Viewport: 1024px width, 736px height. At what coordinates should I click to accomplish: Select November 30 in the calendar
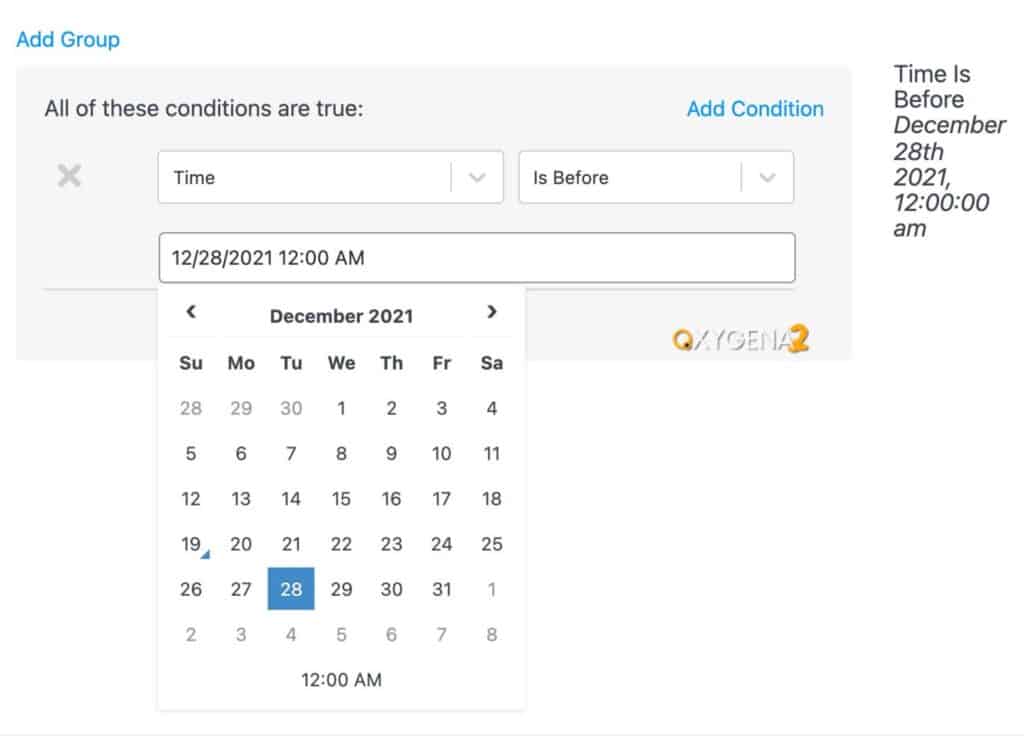click(291, 408)
